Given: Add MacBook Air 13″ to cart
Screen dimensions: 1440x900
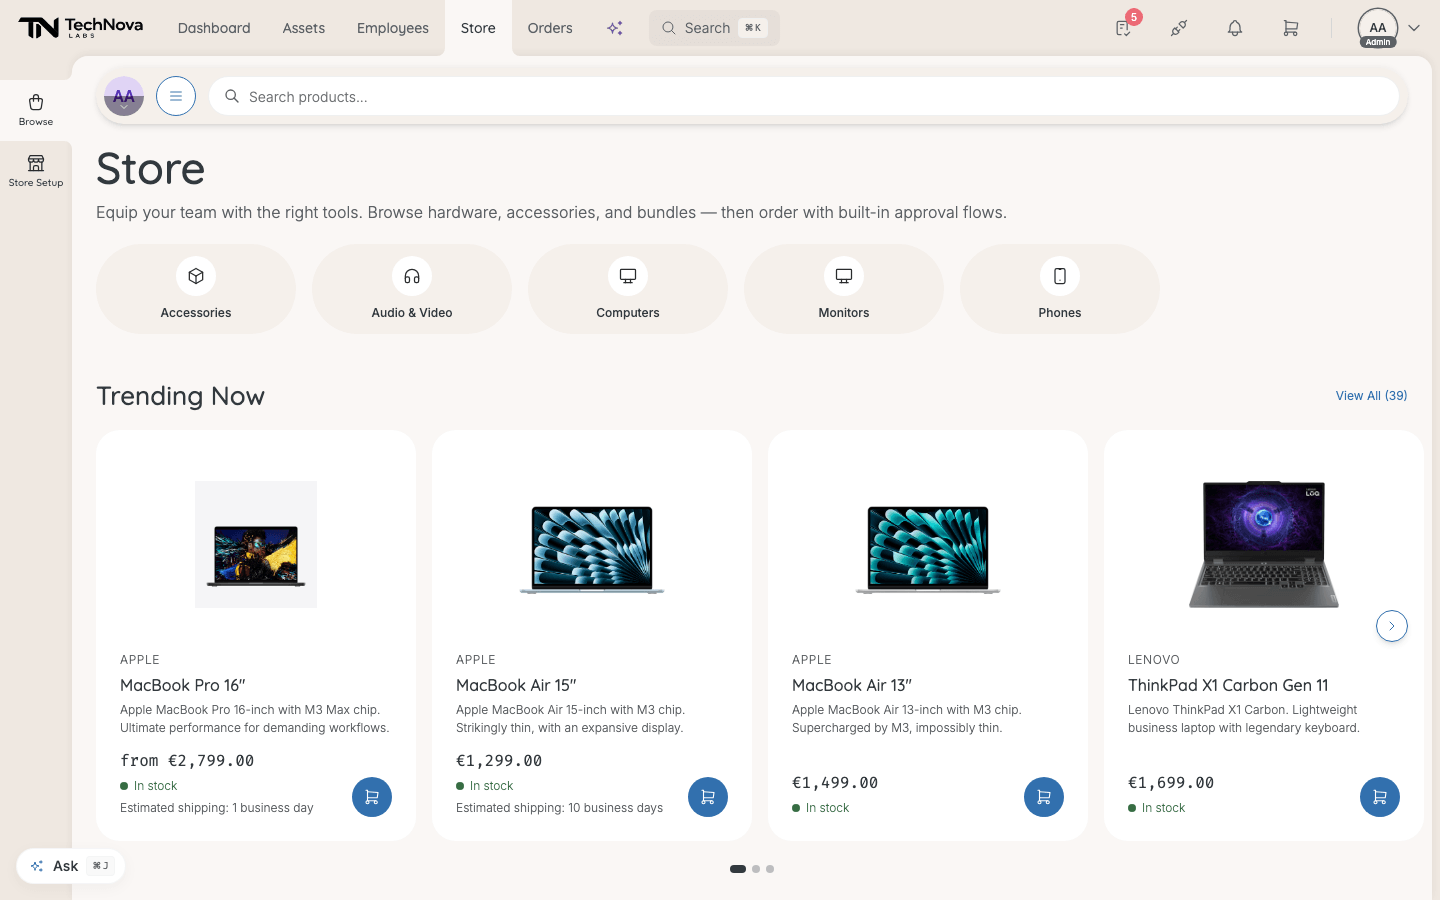Looking at the screenshot, I should [x=1044, y=797].
